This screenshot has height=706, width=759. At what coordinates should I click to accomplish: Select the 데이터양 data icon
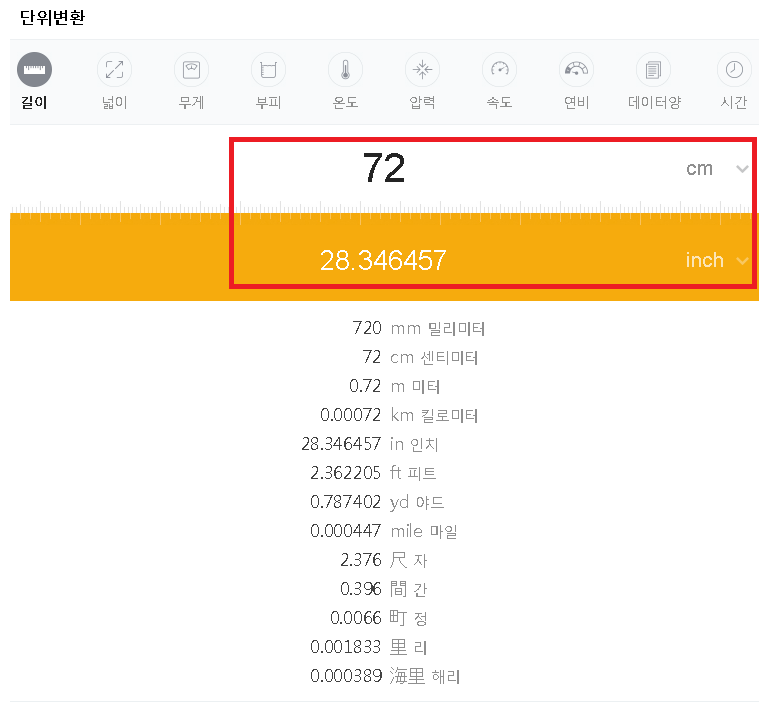point(653,70)
